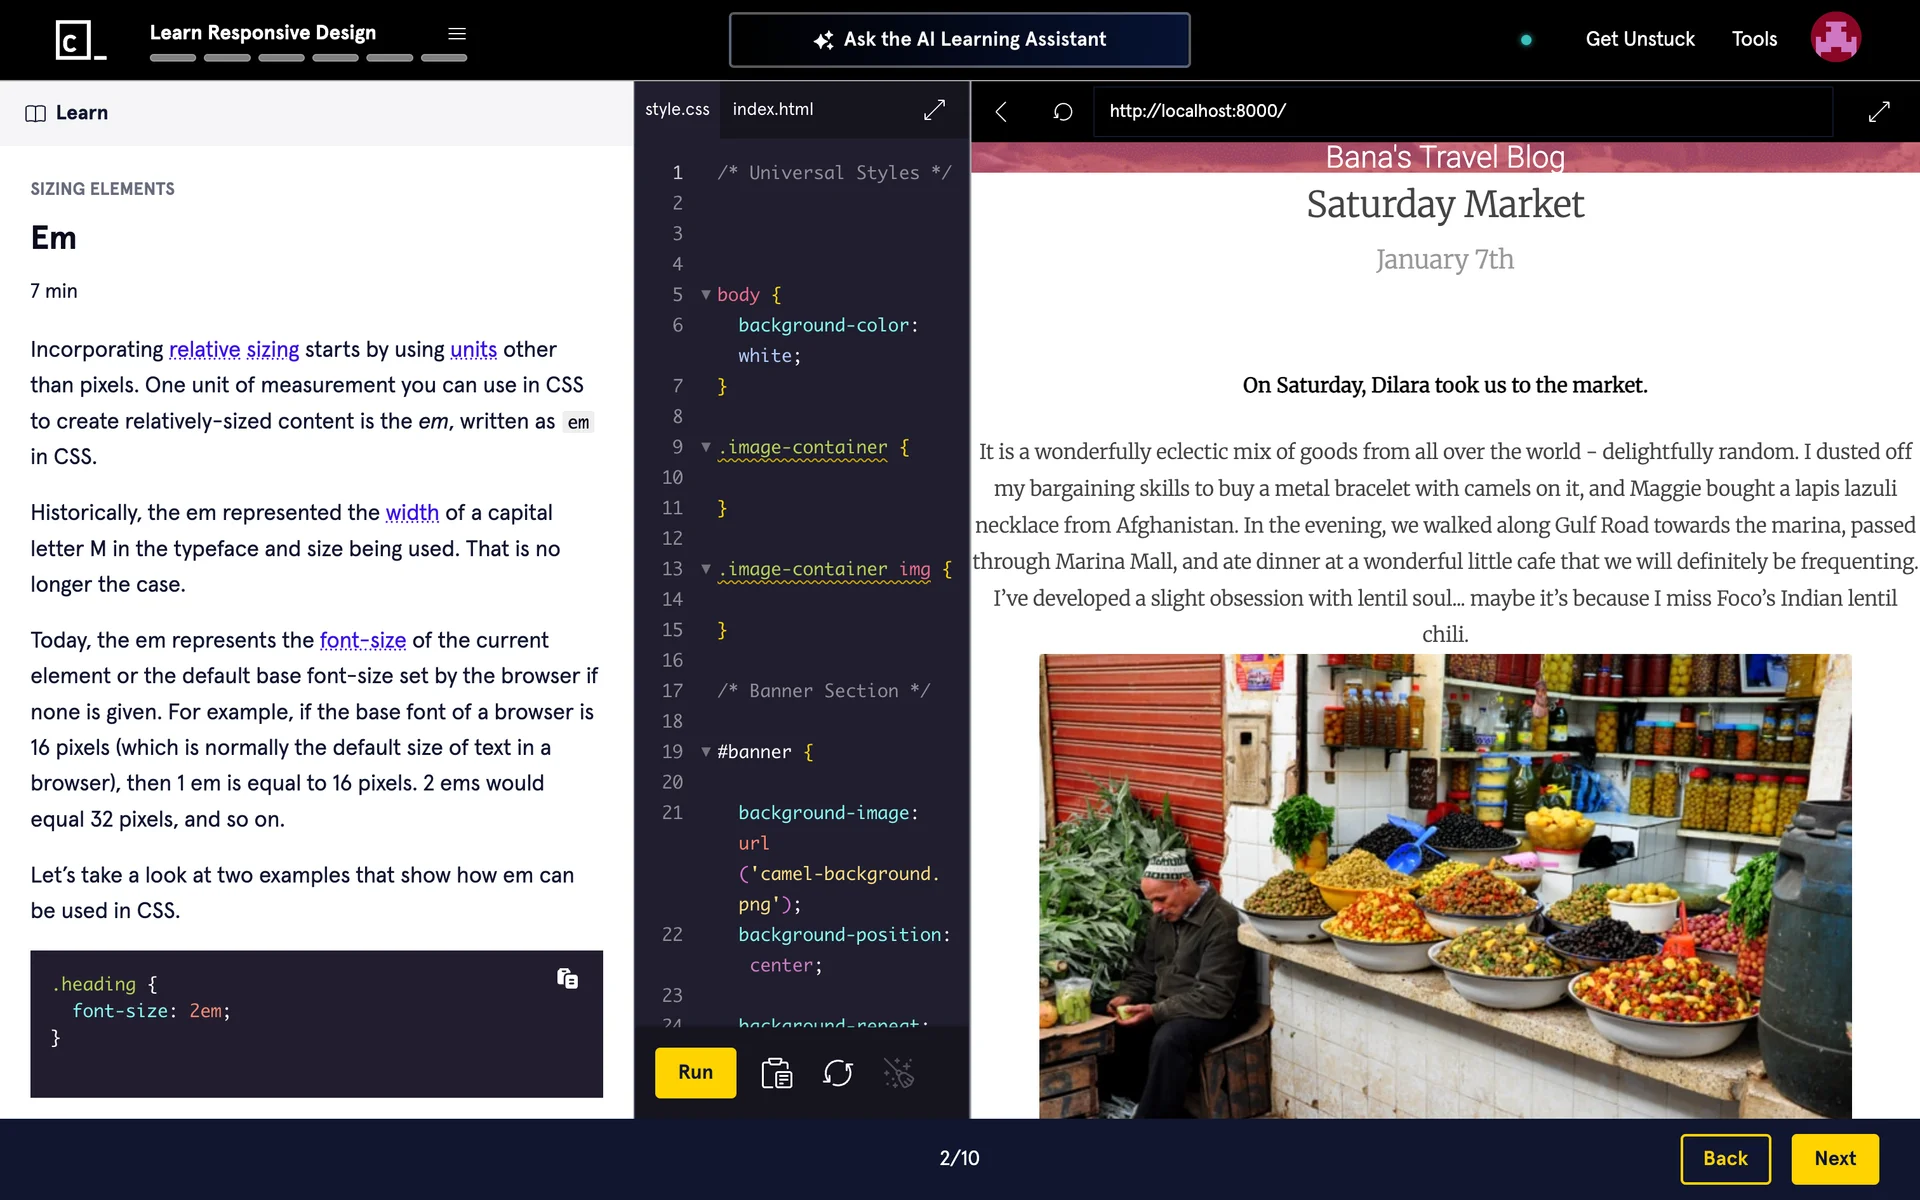This screenshot has height=1200, width=1920.
Task: Switch to the index.html tab
Action: coord(772,109)
